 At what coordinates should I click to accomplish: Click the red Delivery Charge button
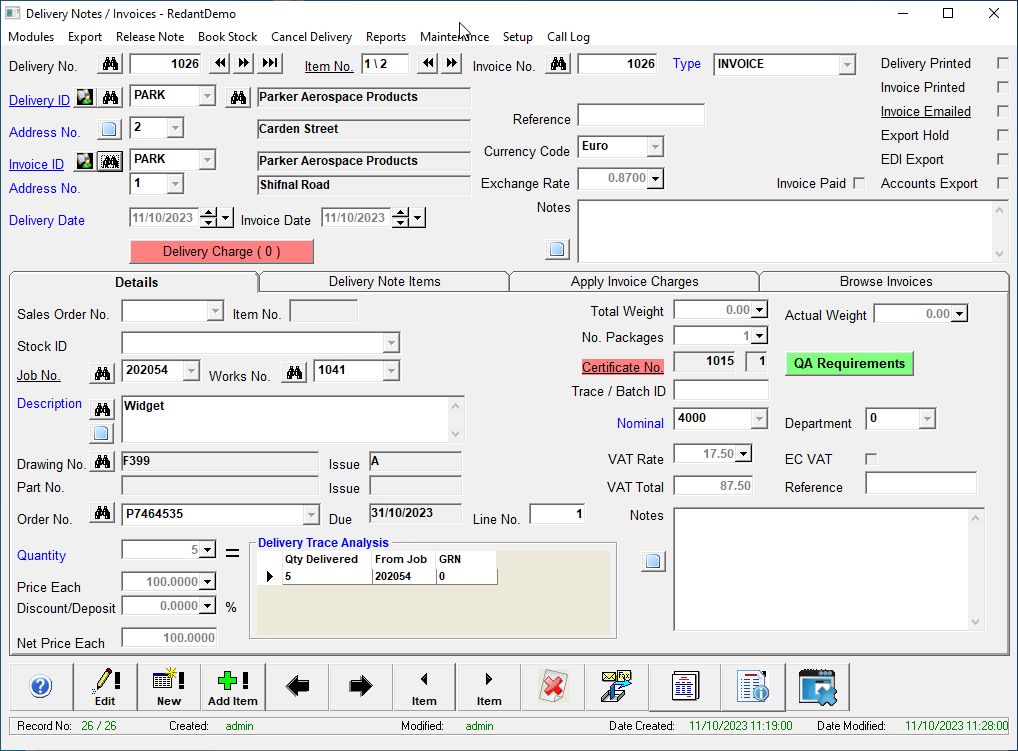[221, 251]
